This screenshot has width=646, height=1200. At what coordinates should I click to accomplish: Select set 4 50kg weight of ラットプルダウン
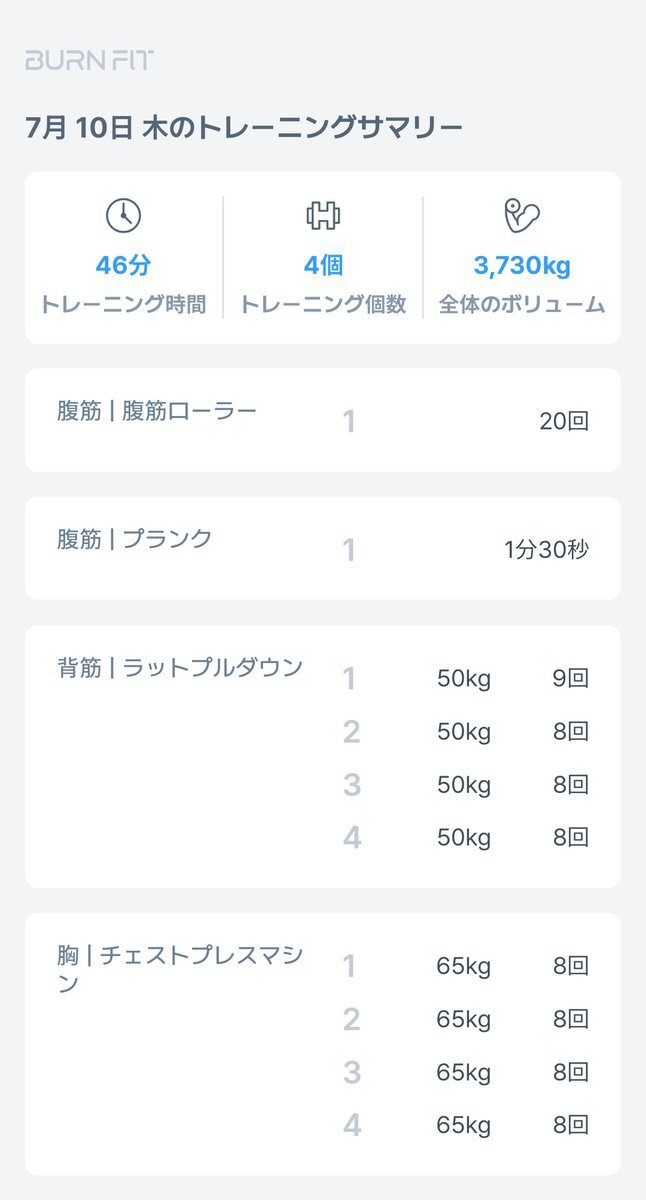464,837
